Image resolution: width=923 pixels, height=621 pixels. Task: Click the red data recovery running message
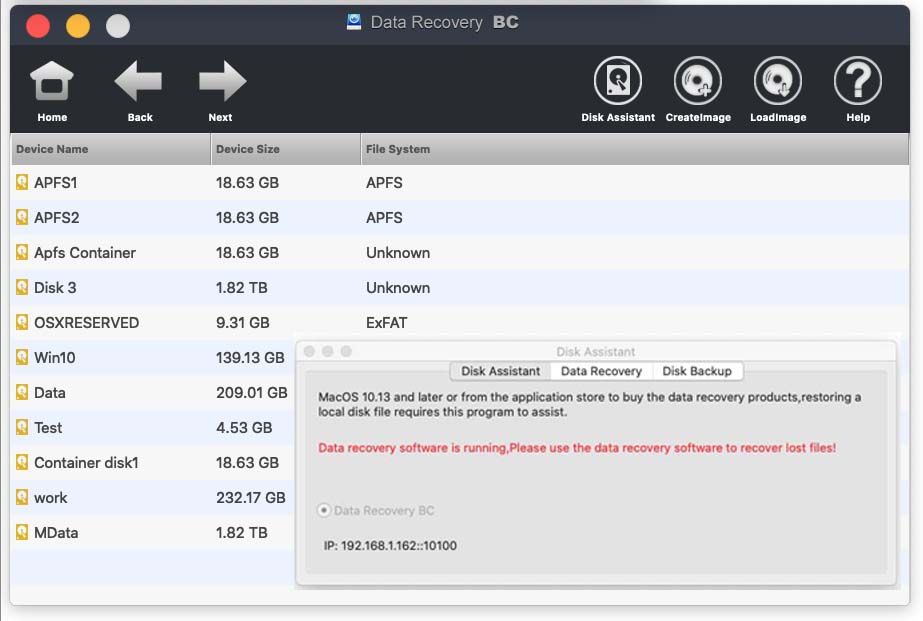(577, 448)
